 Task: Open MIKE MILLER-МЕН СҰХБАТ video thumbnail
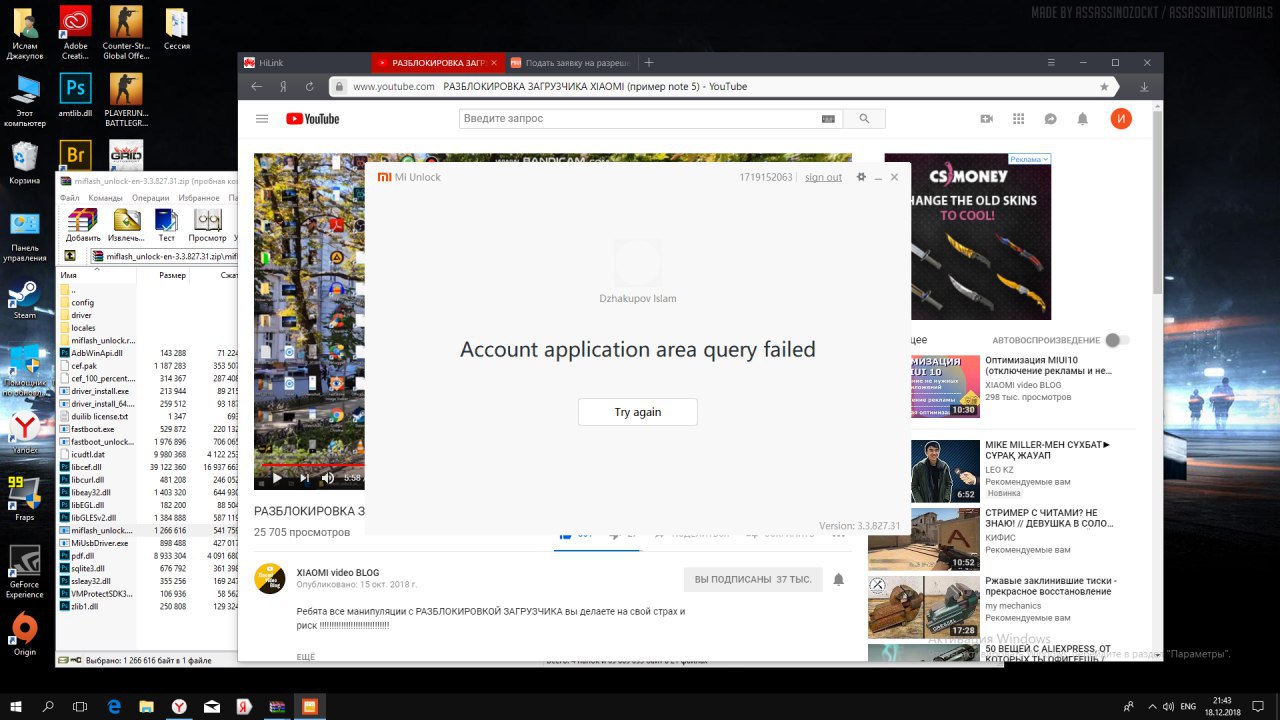click(946, 471)
